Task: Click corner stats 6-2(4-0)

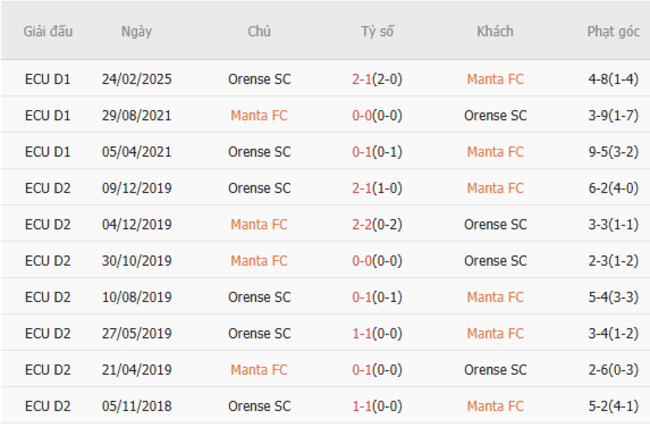Action: click(x=613, y=188)
